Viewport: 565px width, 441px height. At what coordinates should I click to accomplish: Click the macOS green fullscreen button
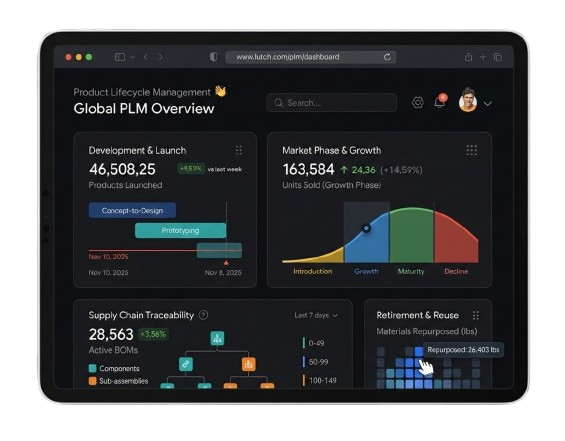[89, 57]
